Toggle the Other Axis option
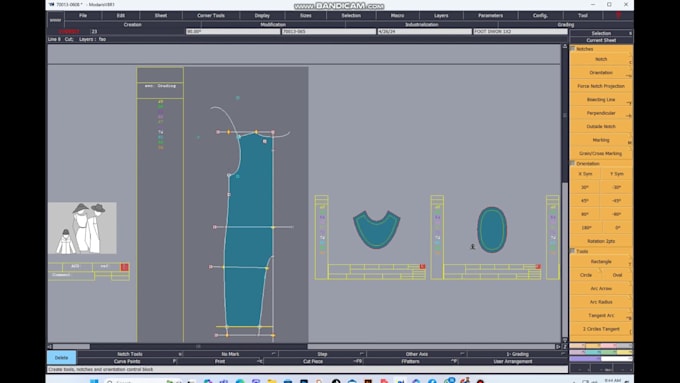This screenshot has height=383, width=680. point(417,354)
